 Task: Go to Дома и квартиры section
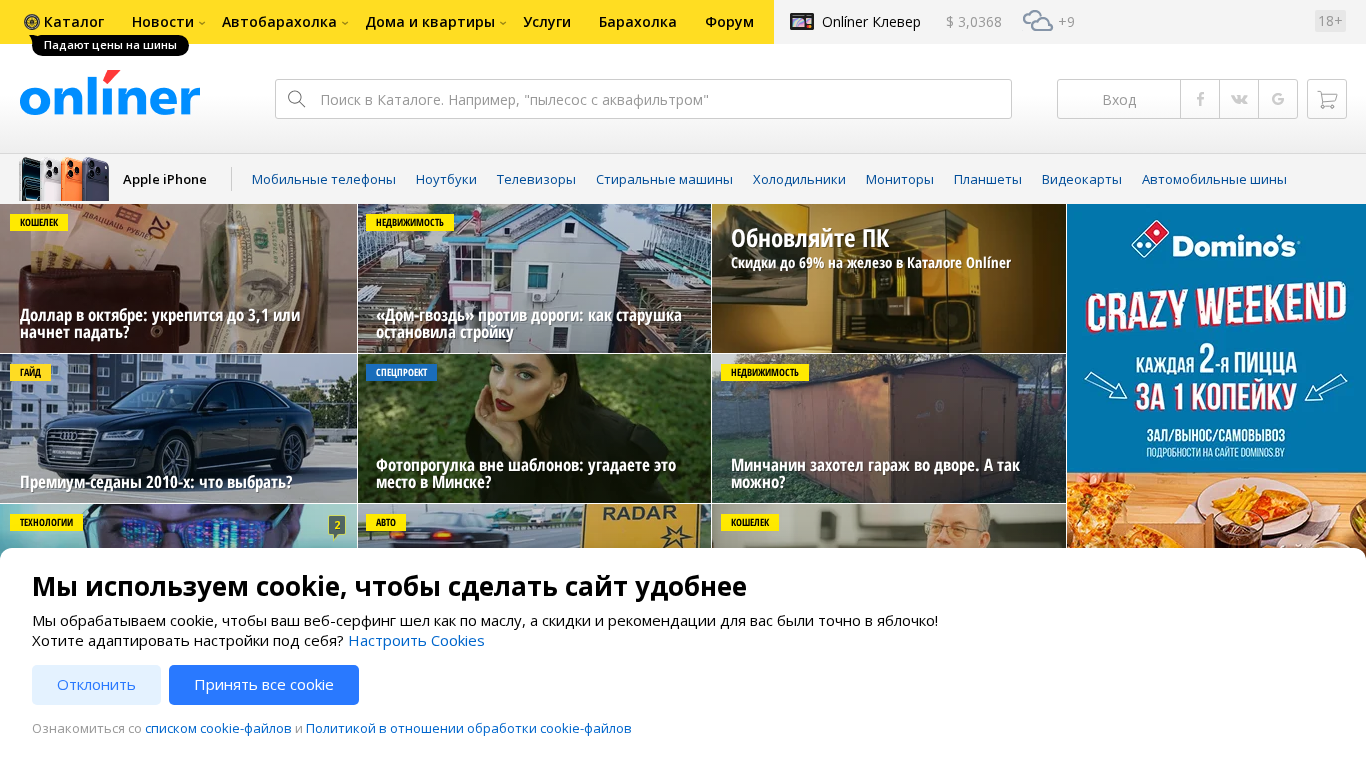pos(430,22)
